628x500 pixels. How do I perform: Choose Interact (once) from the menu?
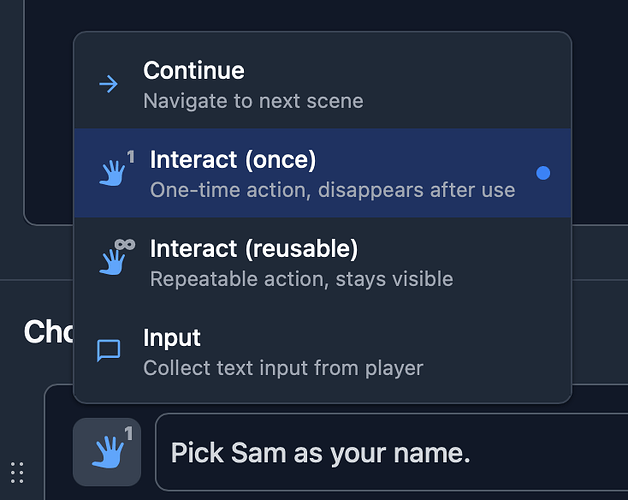click(321, 173)
